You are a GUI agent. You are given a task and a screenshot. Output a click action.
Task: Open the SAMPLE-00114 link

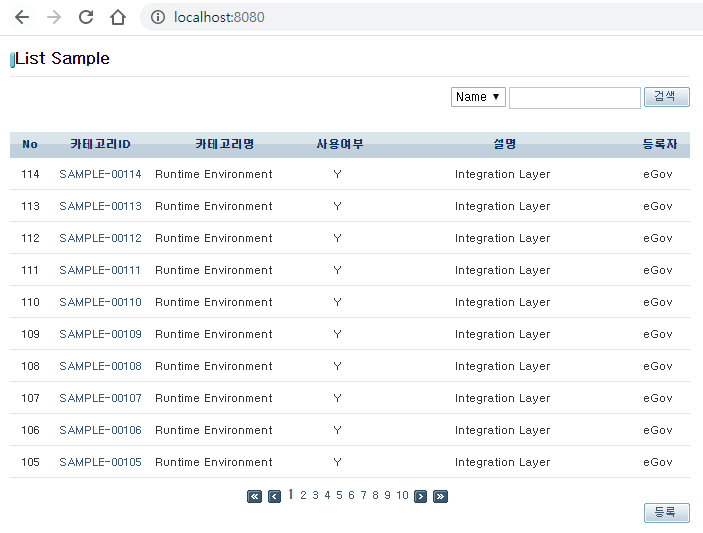click(x=100, y=174)
